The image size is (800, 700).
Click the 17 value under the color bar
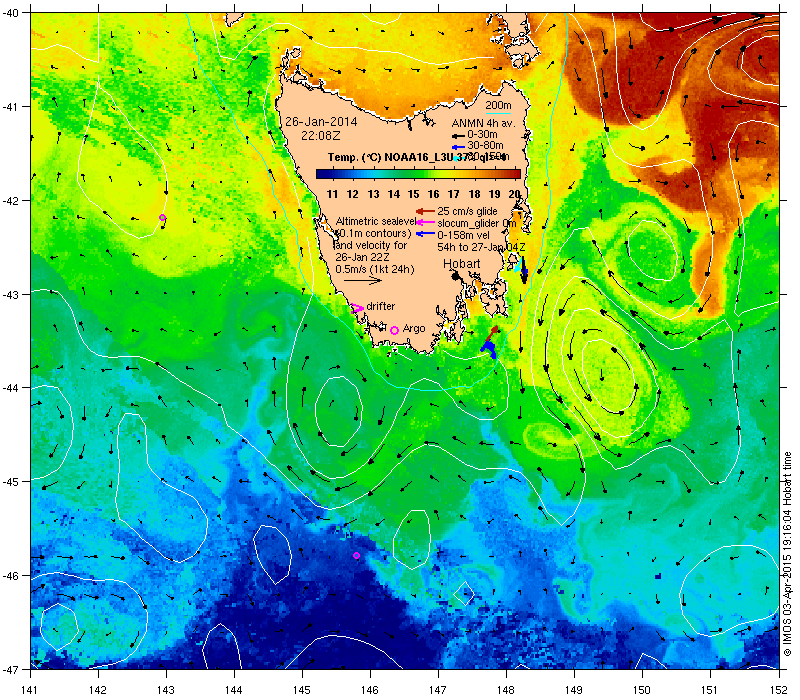tap(454, 194)
